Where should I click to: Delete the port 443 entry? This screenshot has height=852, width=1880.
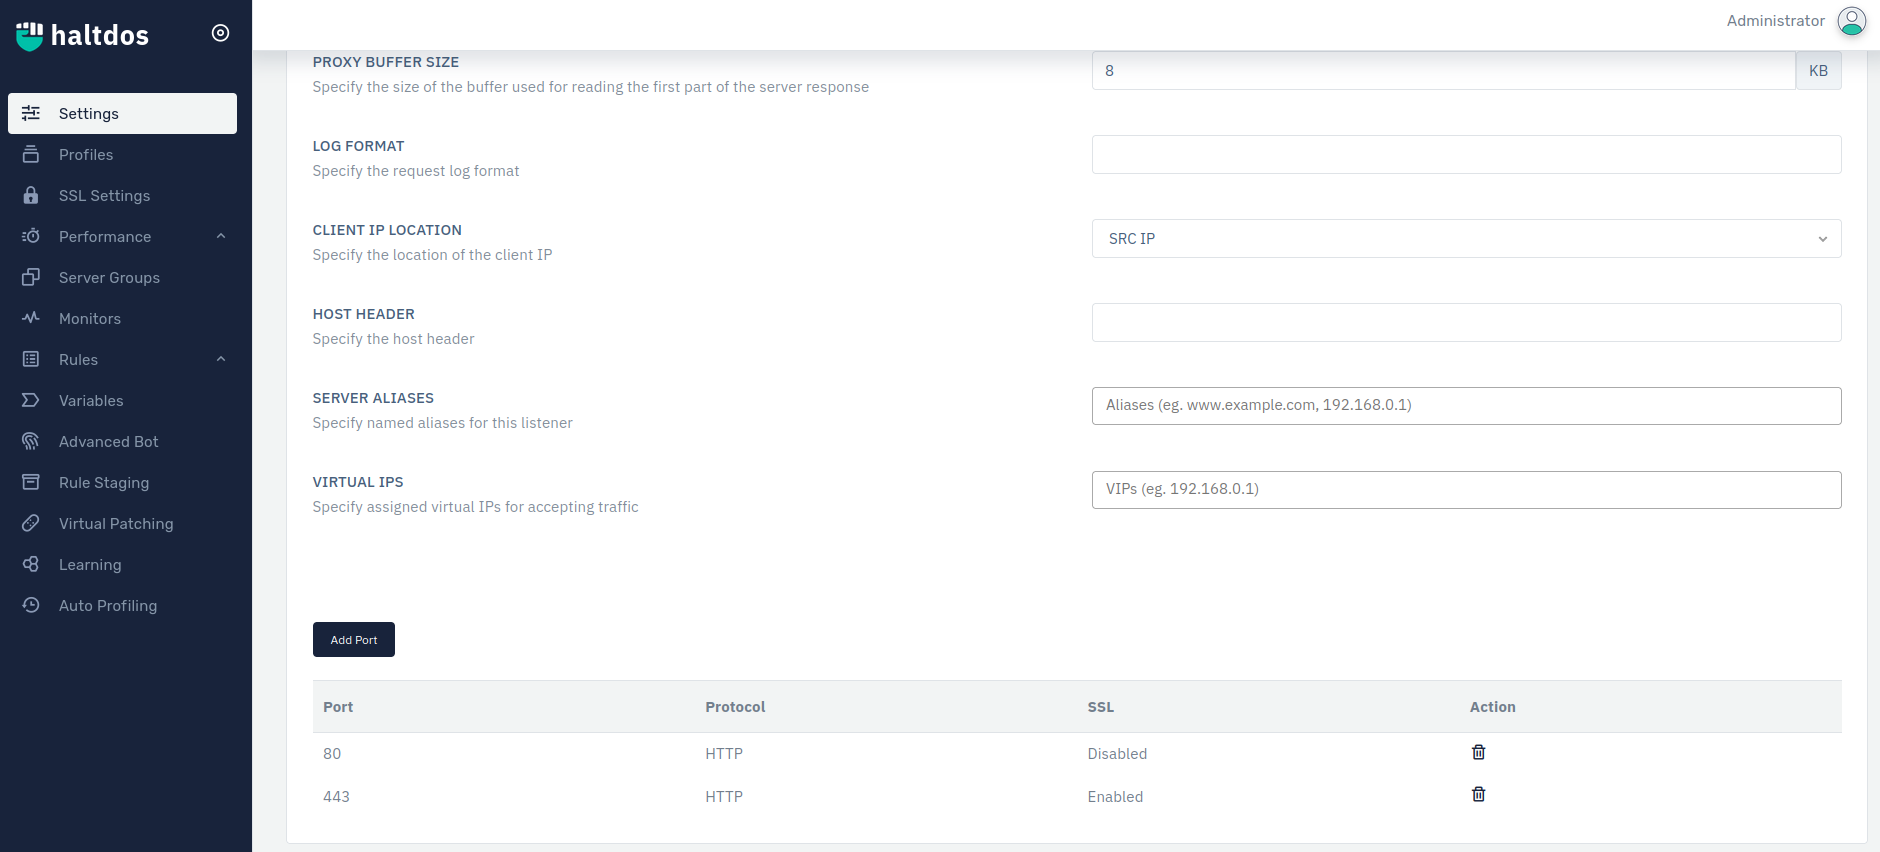coord(1478,794)
